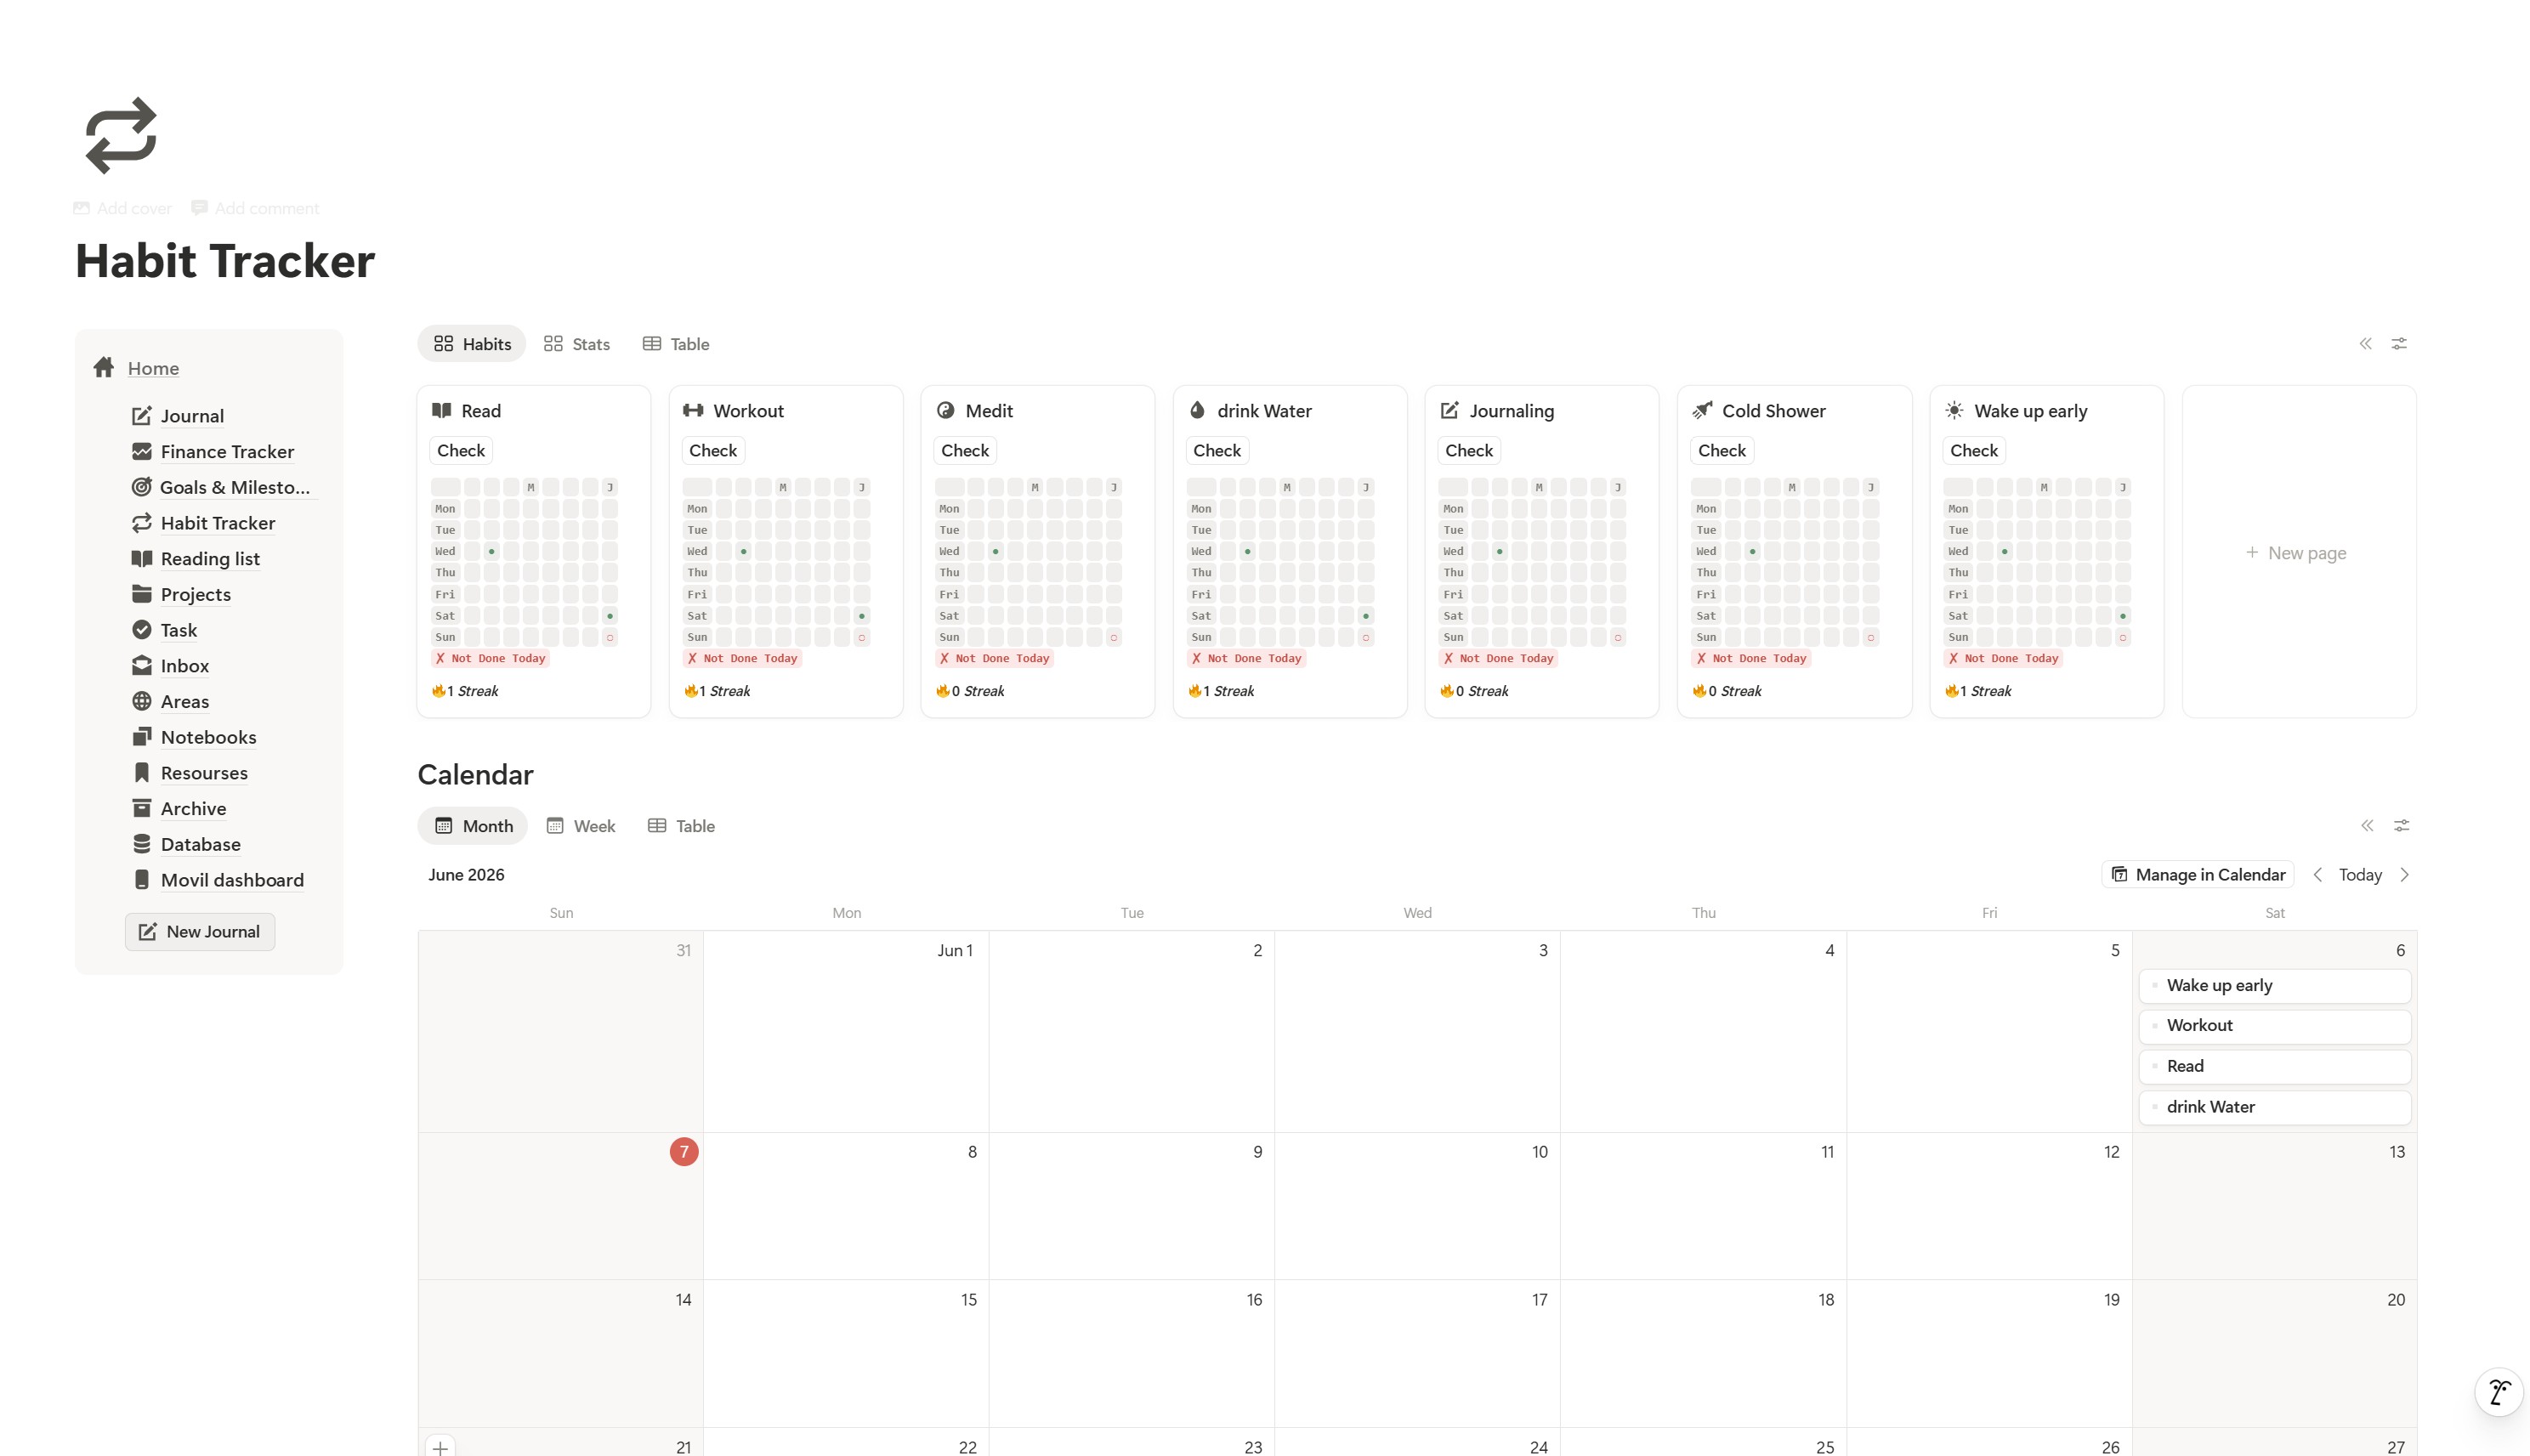Click the Goals & Milestones target icon
Image resolution: width=2530 pixels, height=1456 pixels.
pyautogui.click(x=142, y=487)
